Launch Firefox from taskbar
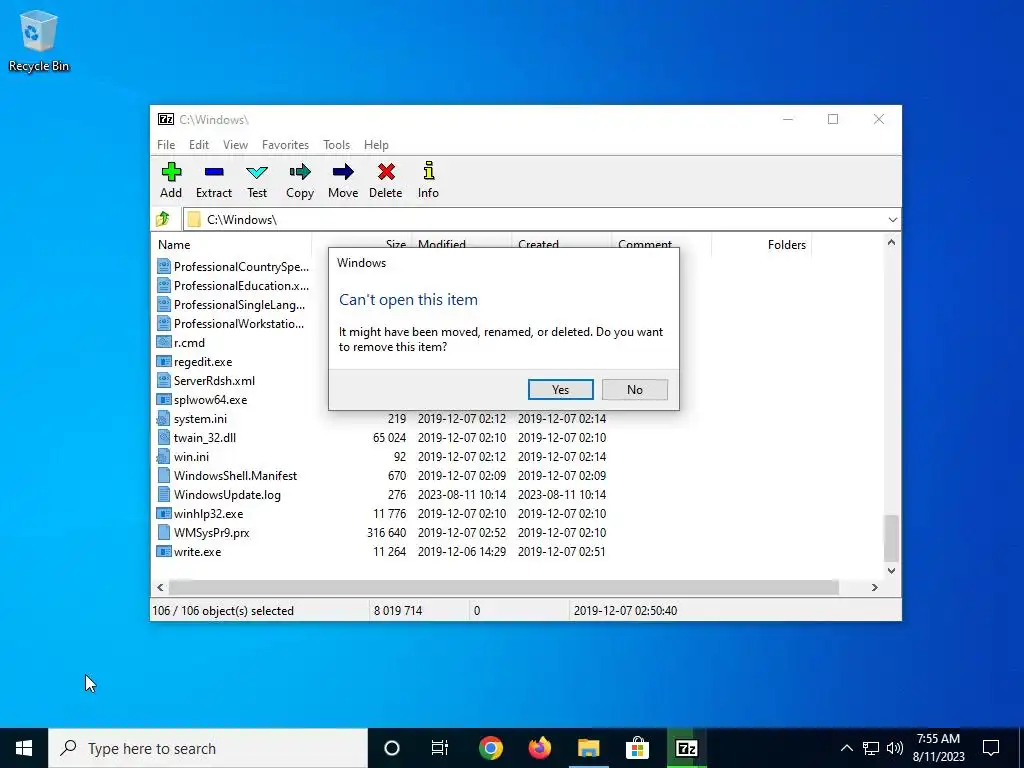1024x768 pixels. point(539,748)
